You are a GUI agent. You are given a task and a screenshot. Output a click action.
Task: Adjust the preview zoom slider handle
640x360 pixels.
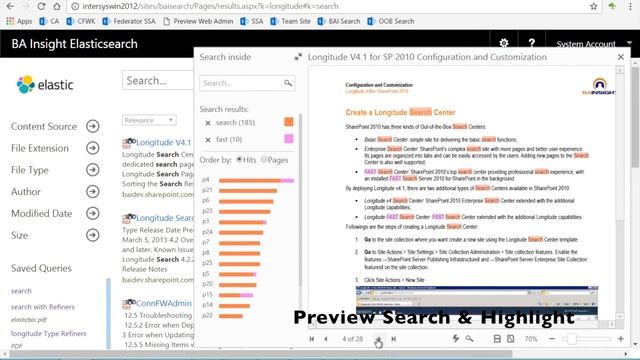pyautogui.click(x=572, y=339)
